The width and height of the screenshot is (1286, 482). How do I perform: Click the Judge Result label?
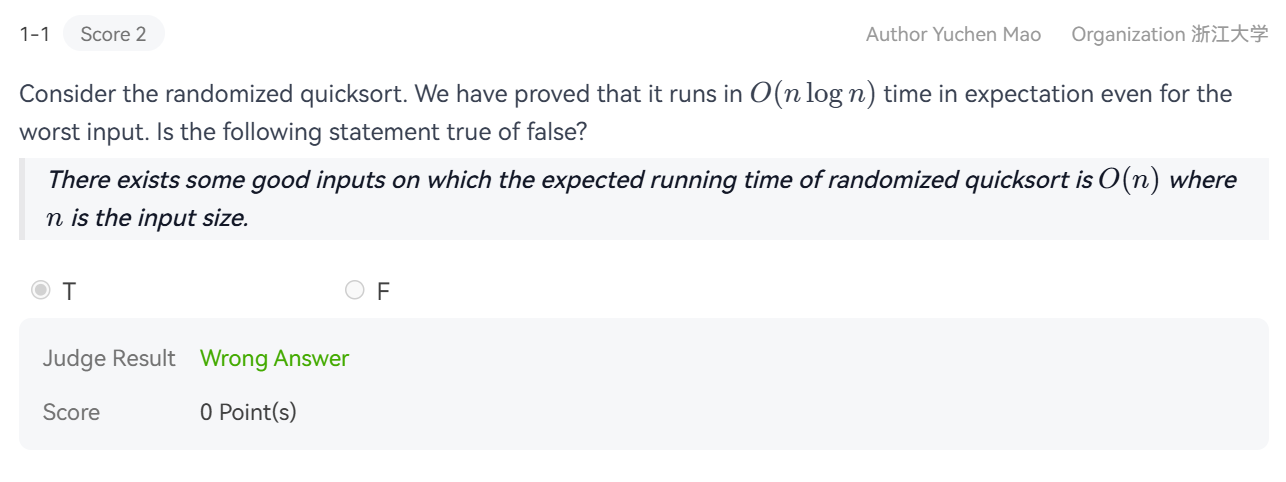pyautogui.click(x=108, y=359)
